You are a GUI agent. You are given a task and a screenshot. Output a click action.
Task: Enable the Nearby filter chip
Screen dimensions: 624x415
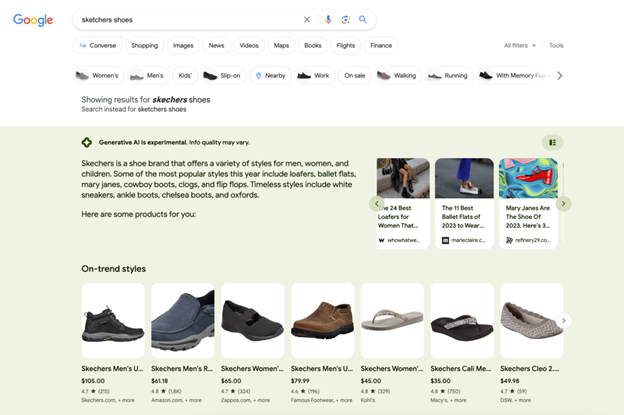coord(269,75)
